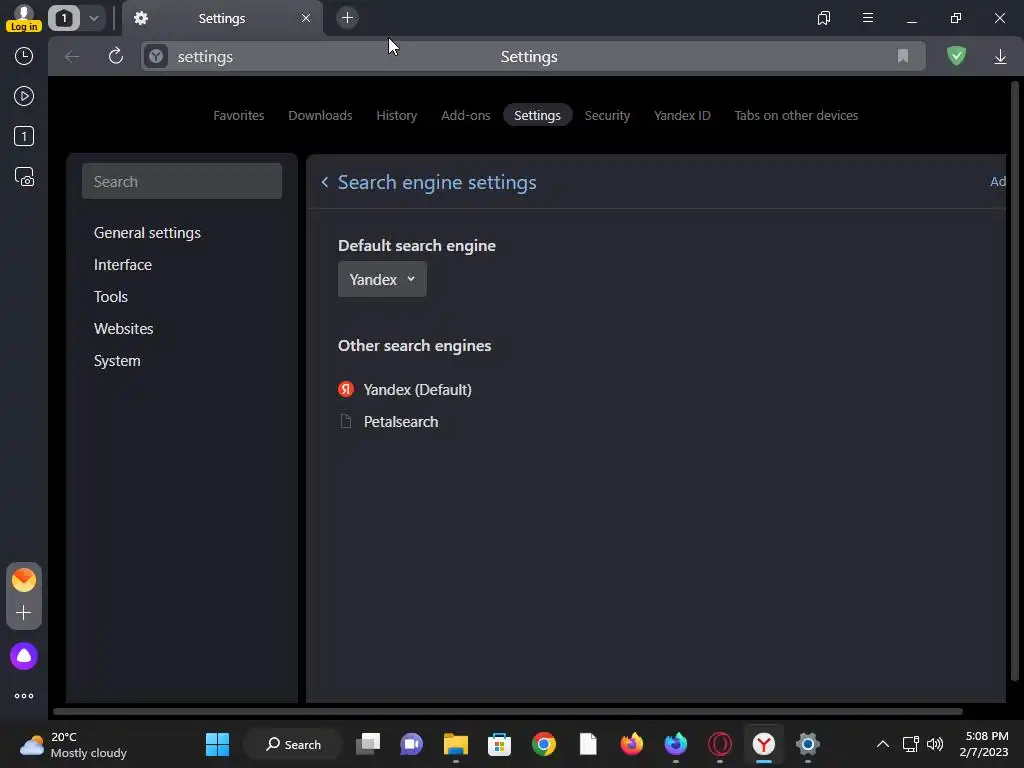Click the taskbar Search box

(293, 744)
